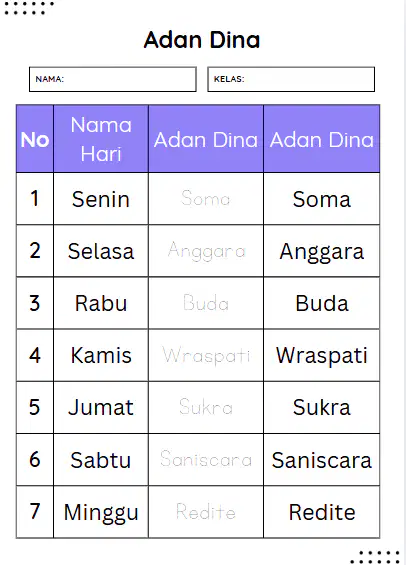Click row number 7 cell

click(x=35, y=512)
